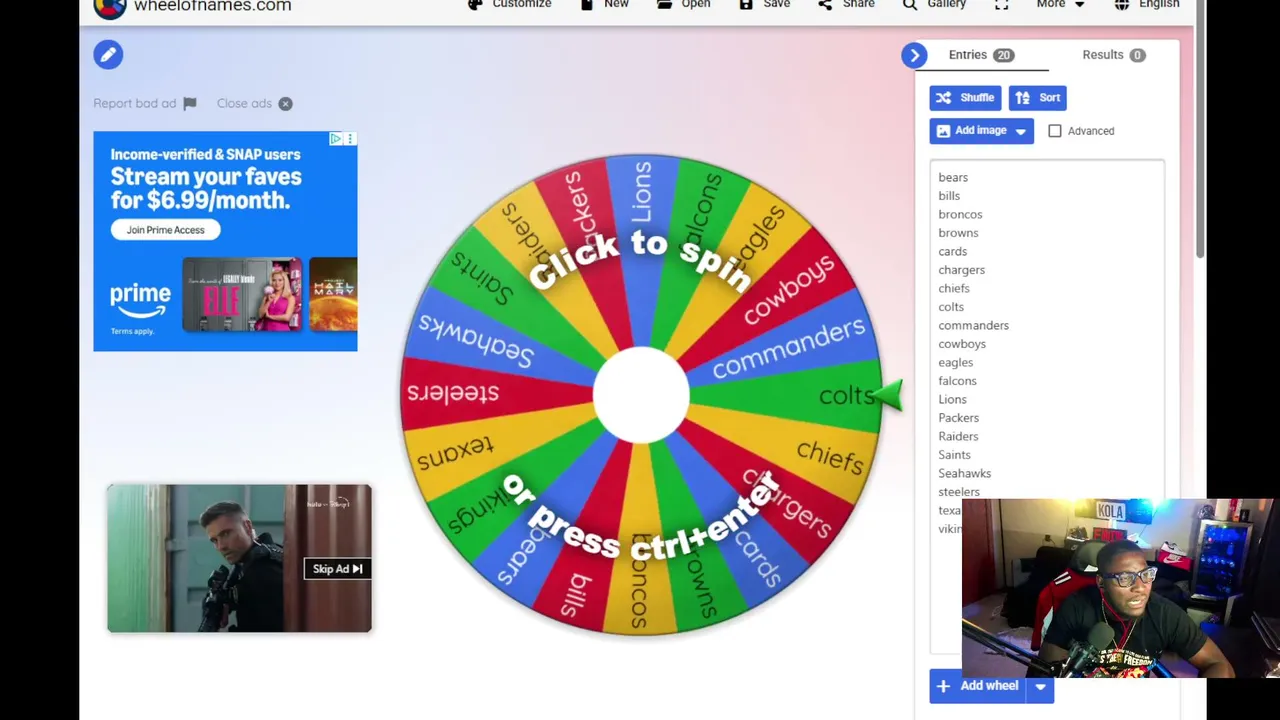Click 'broncos' in the entries list
The image size is (1280, 720).
(960, 215)
